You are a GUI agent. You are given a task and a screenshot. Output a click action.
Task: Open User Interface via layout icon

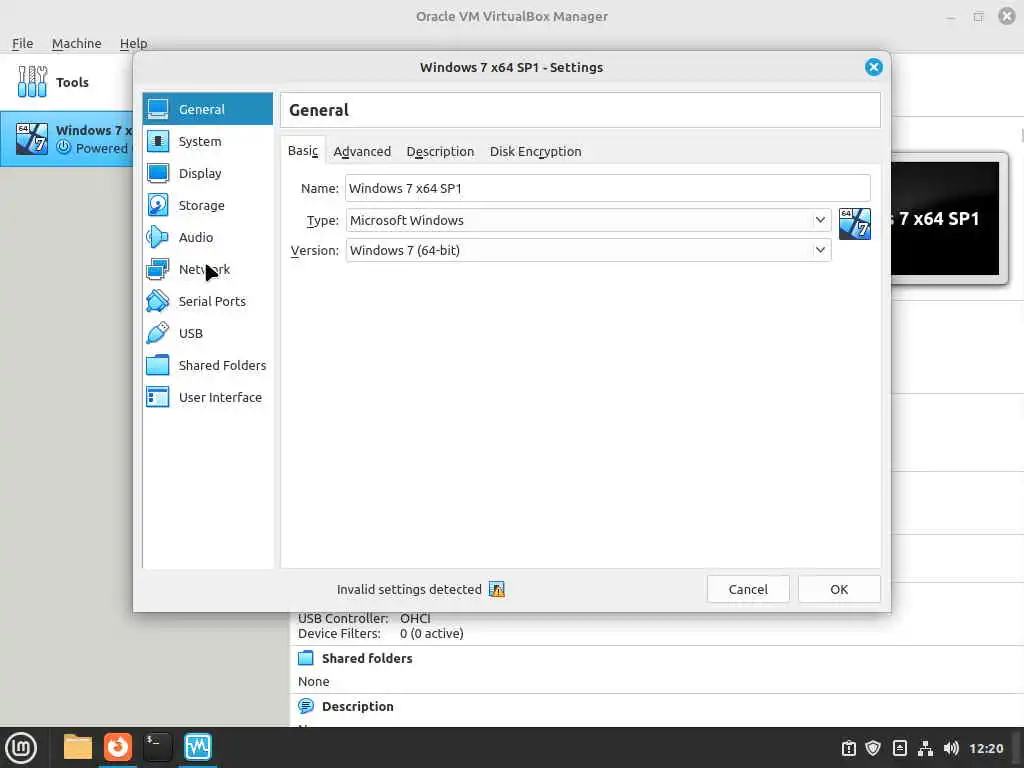(x=157, y=397)
